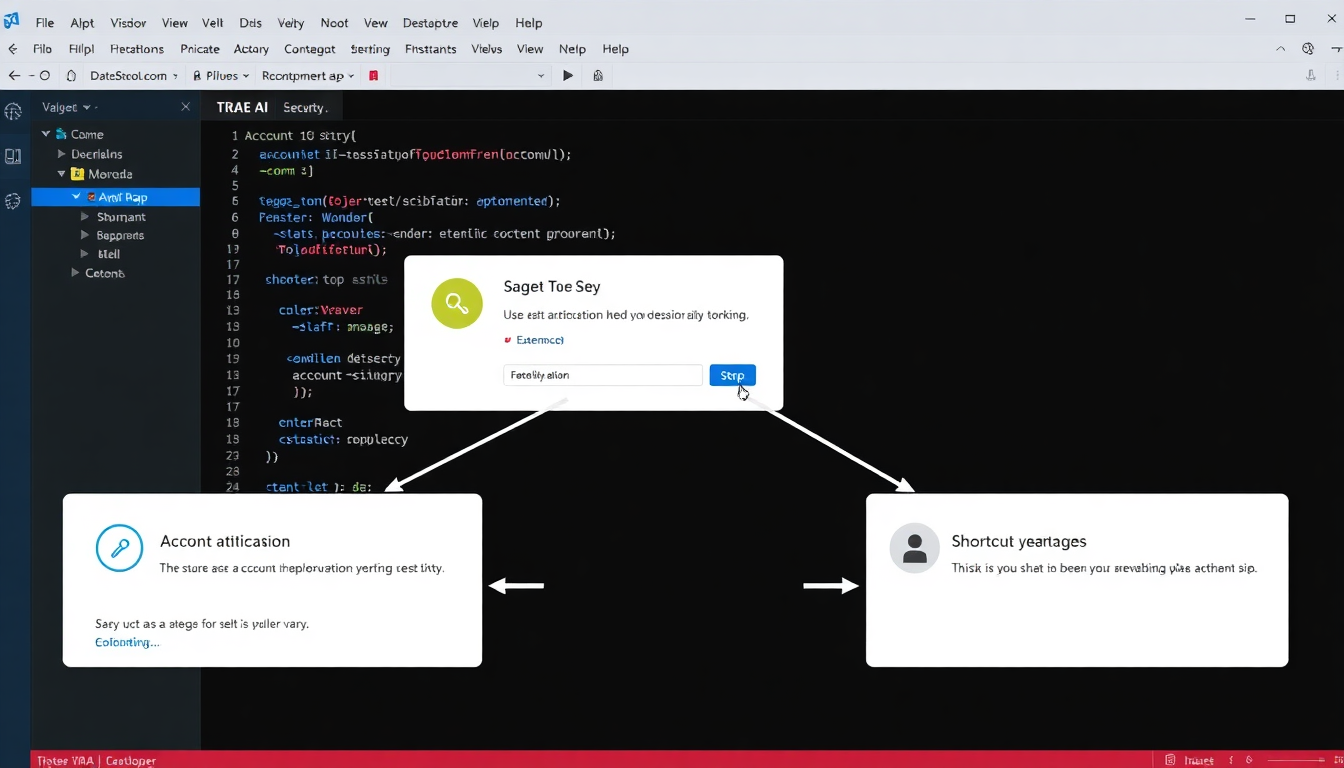The height and width of the screenshot is (768, 1344).
Task: Select the search icon in the Saget dialog
Action: [x=456, y=303]
